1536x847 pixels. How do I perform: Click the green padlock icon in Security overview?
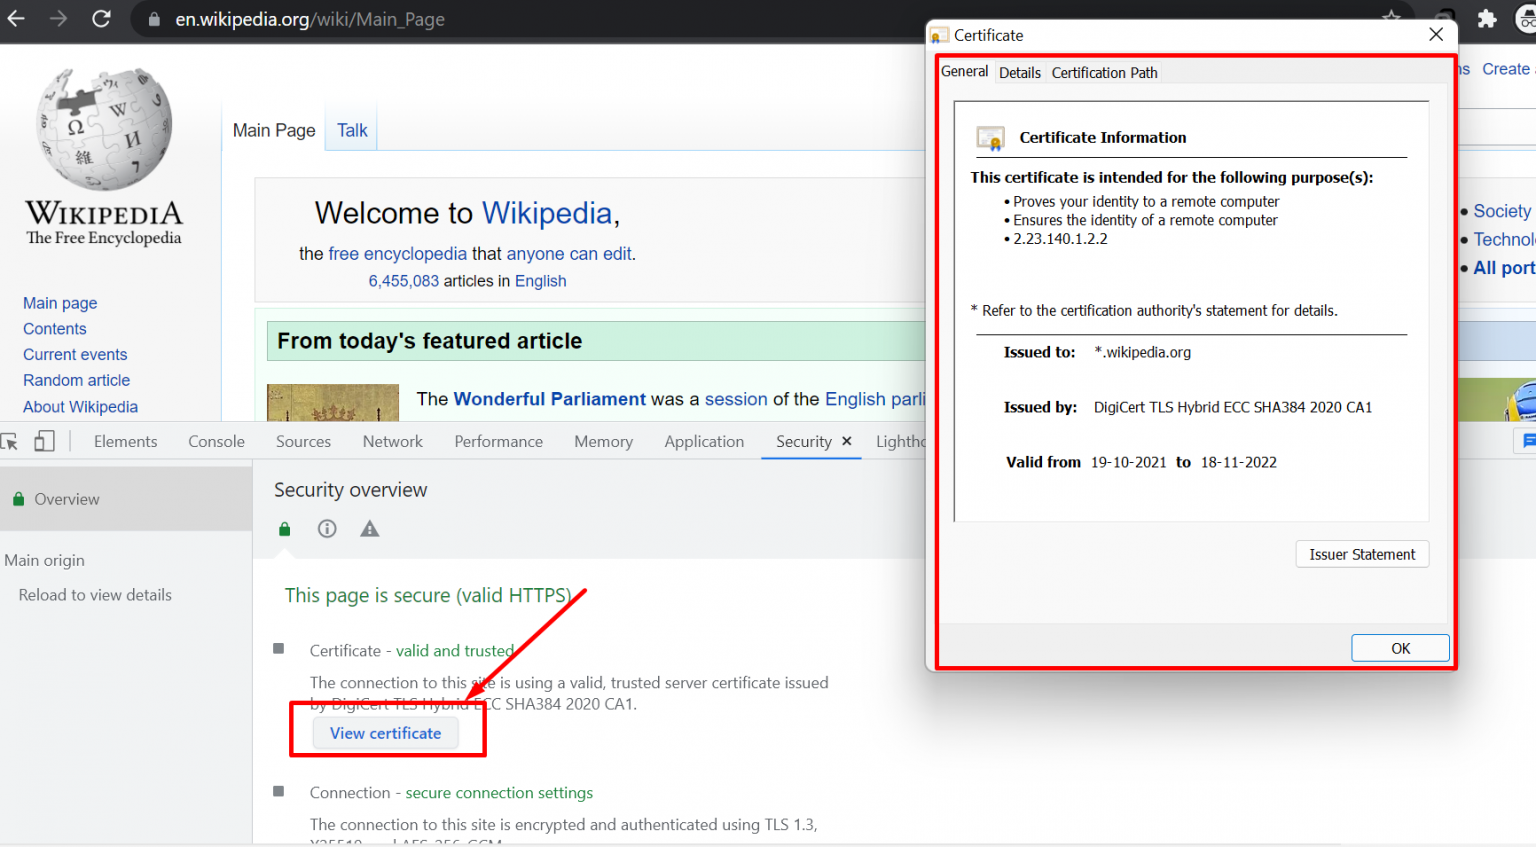pos(284,528)
